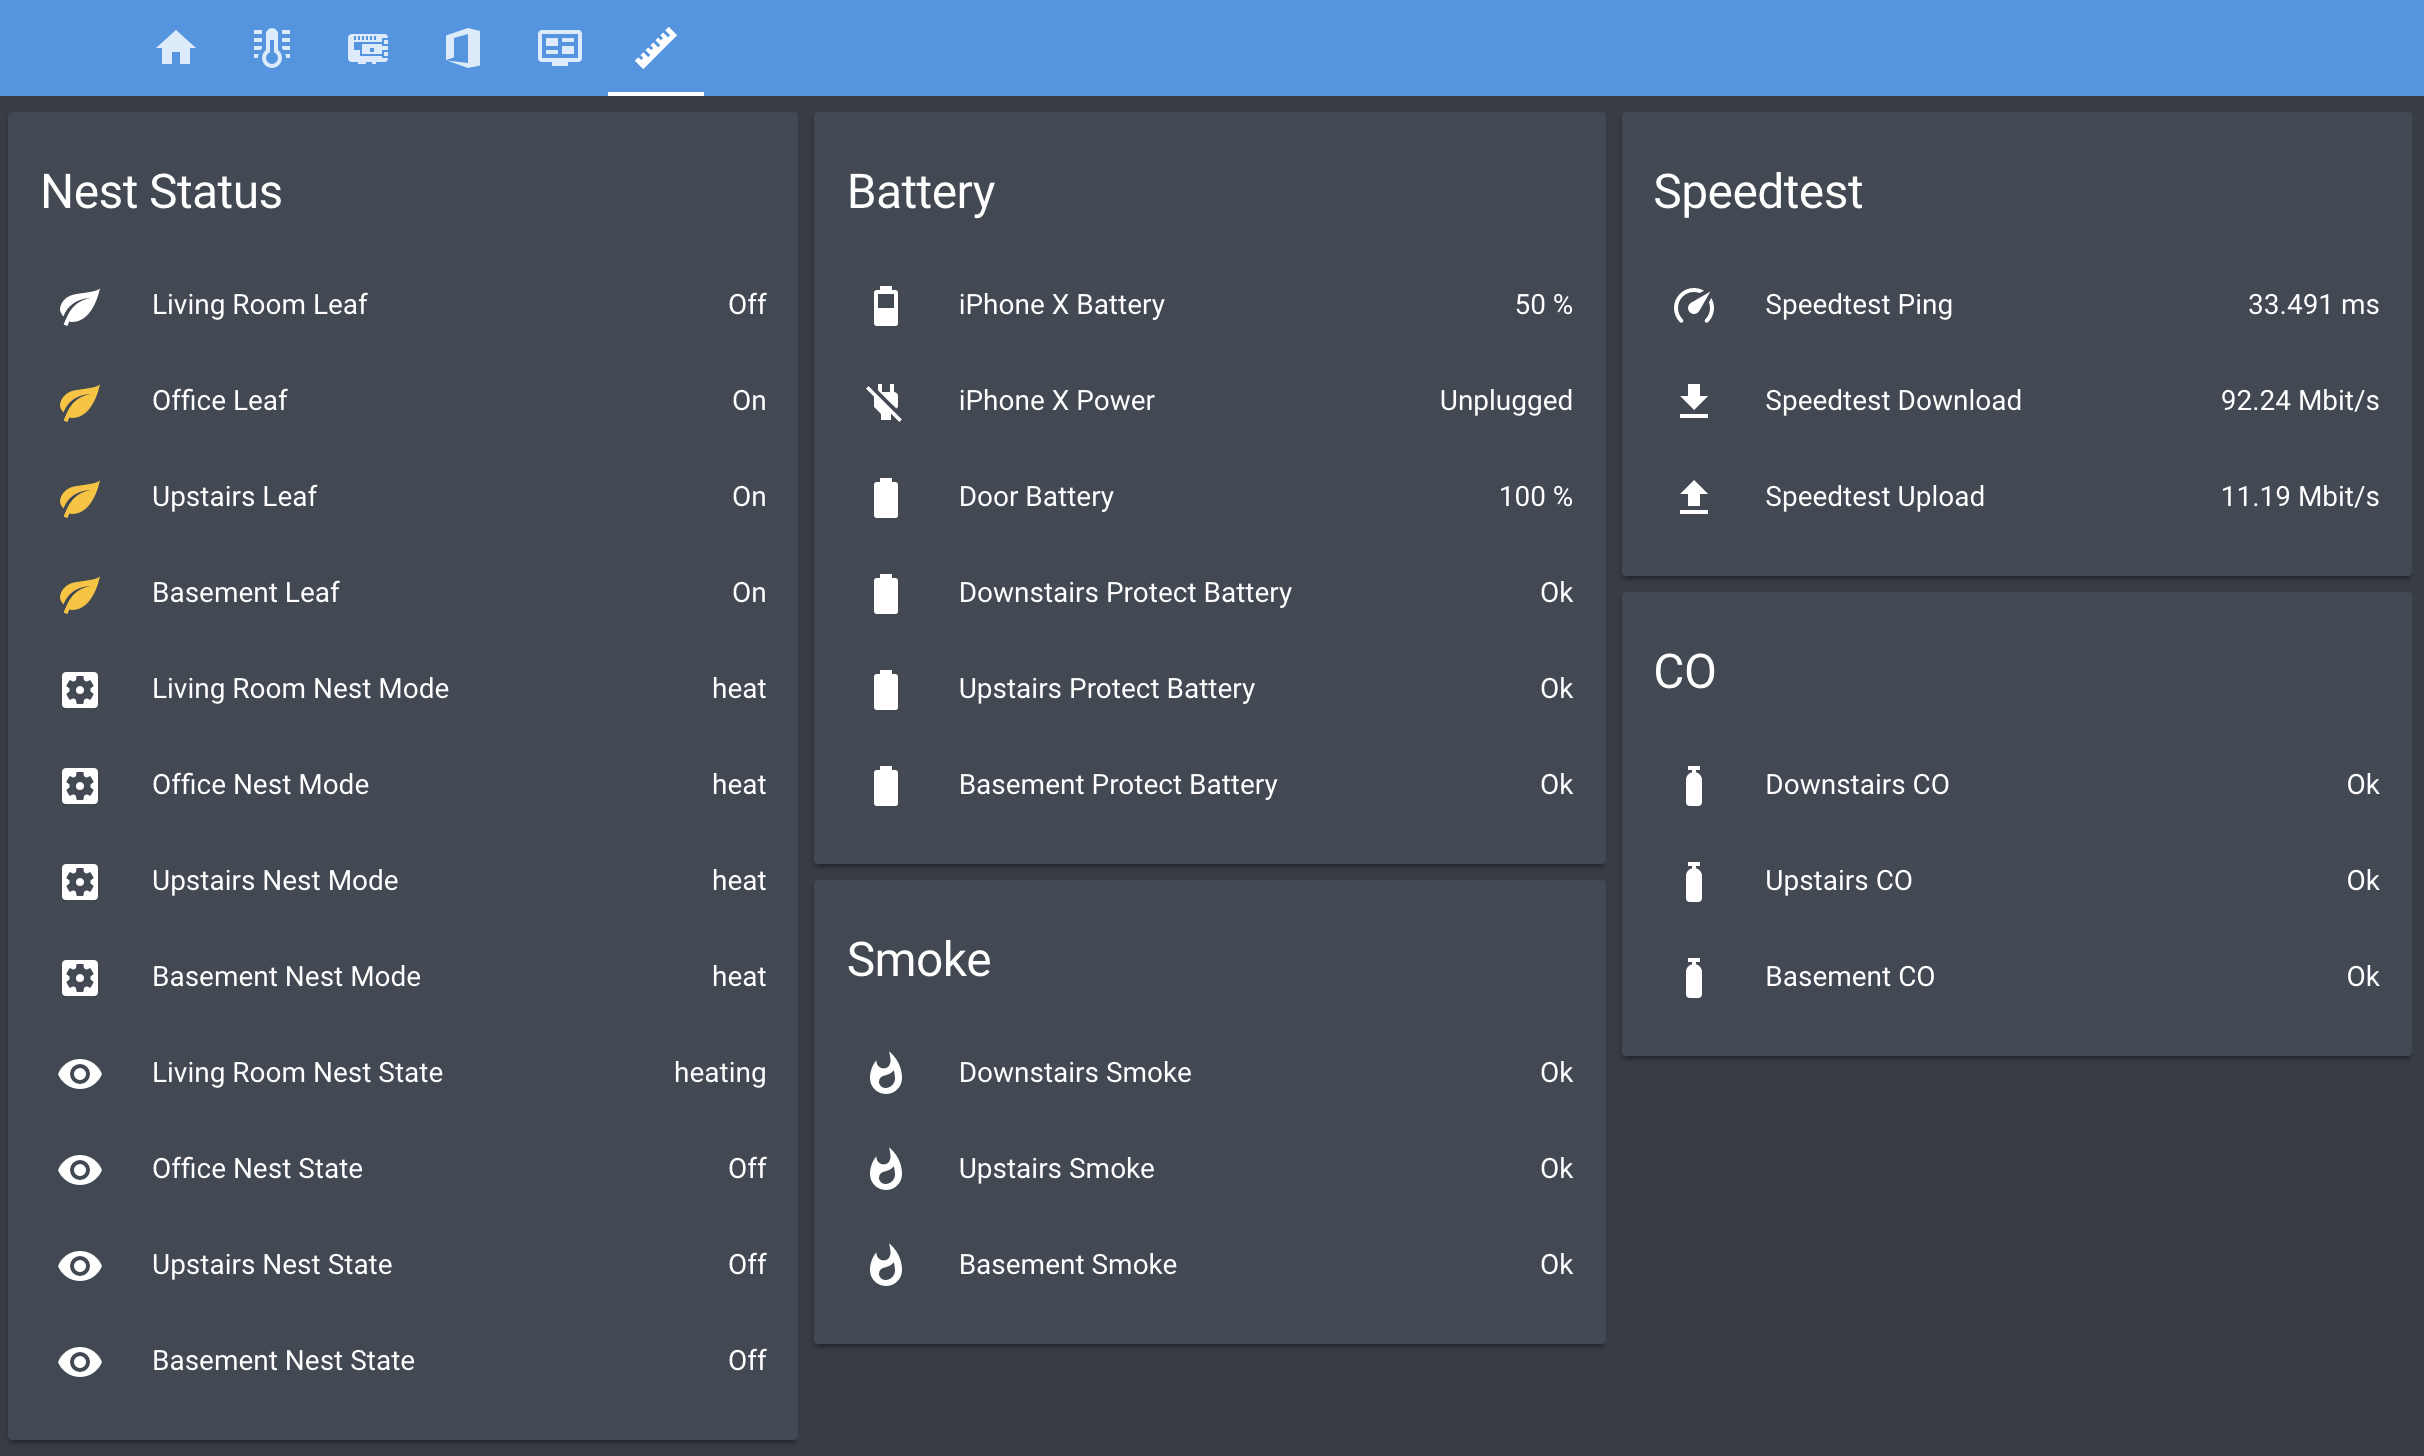The image size is (2424, 1456).
Task: Open the Door Battery entity details
Action: [1036, 497]
